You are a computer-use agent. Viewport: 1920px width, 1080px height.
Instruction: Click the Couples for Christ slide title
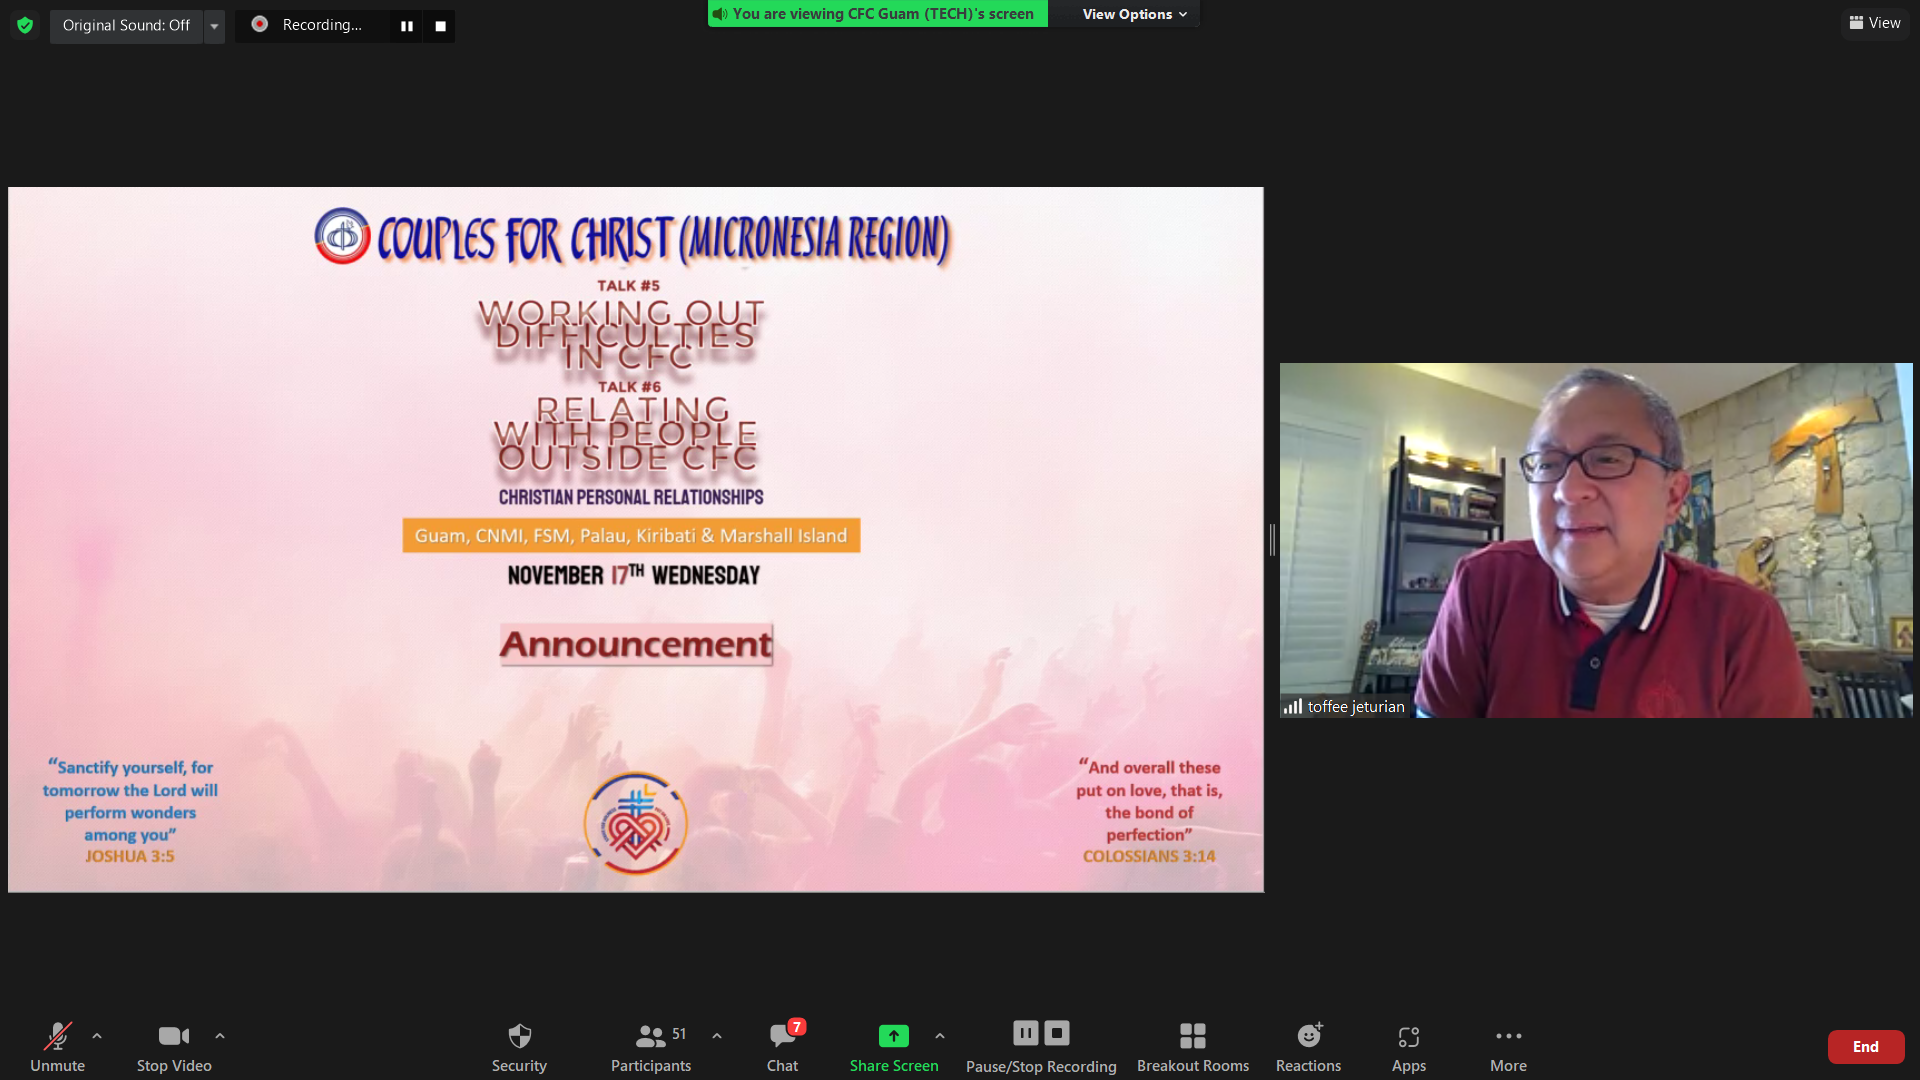(x=663, y=239)
